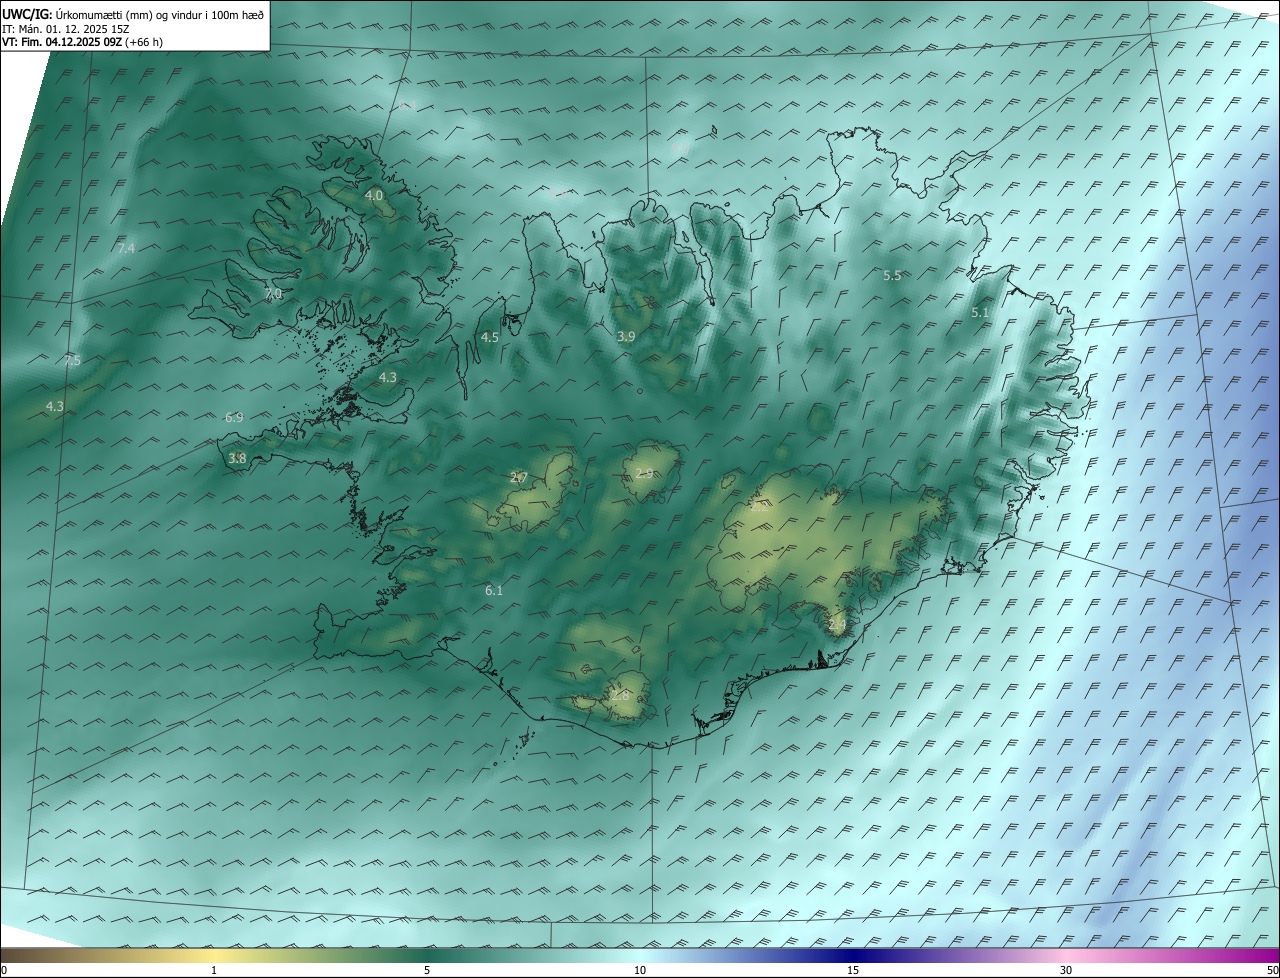
Task: Click the valid time 'VT: Fim. 04.12.2025 09Z (+66 h)'
Action: click(x=83, y=42)
